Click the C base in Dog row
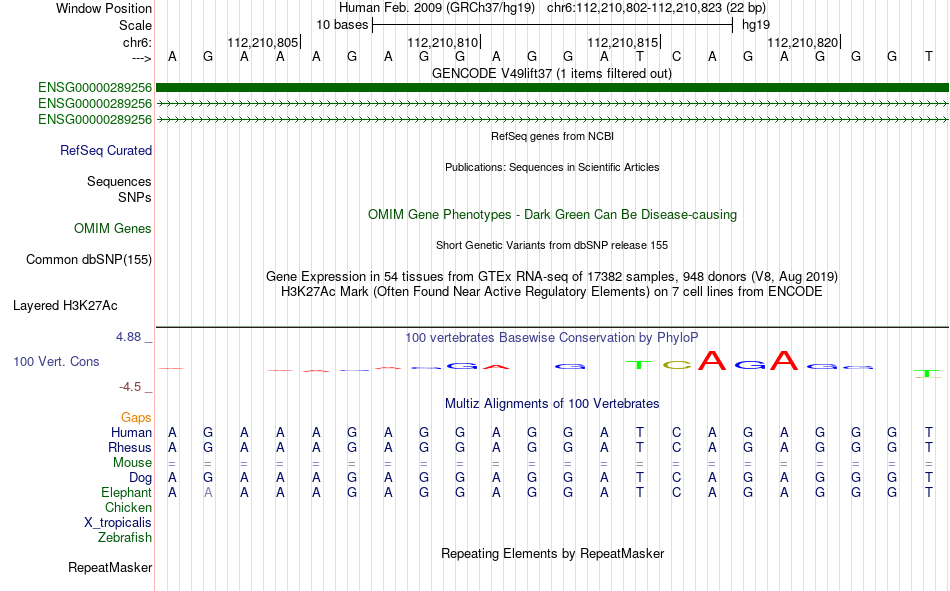This screenshot has width=950, height=591. click(x=677, y=478)
